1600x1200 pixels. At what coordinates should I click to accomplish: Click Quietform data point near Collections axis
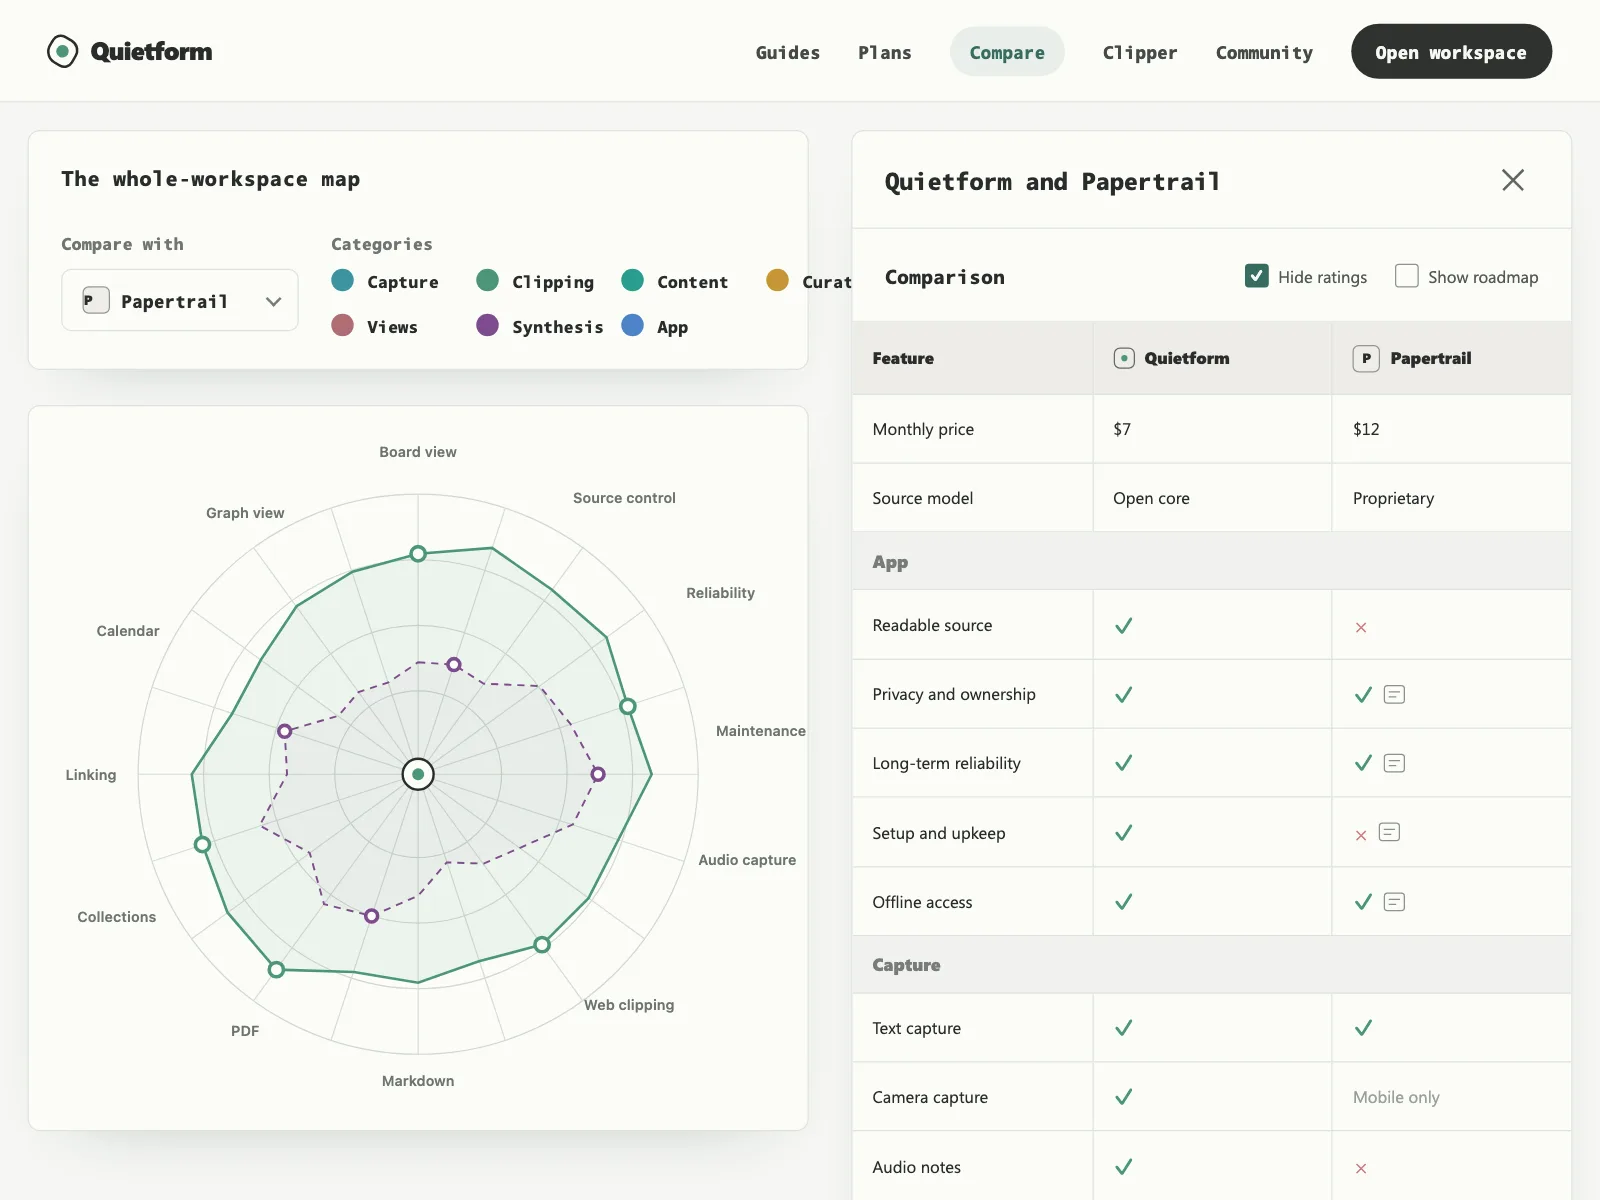pos(202,845)
